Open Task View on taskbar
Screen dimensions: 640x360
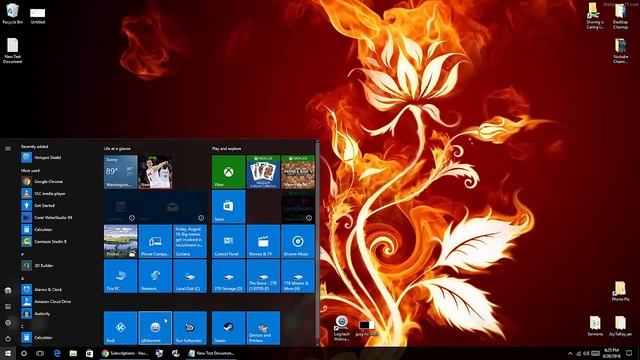tap(40, 353)
